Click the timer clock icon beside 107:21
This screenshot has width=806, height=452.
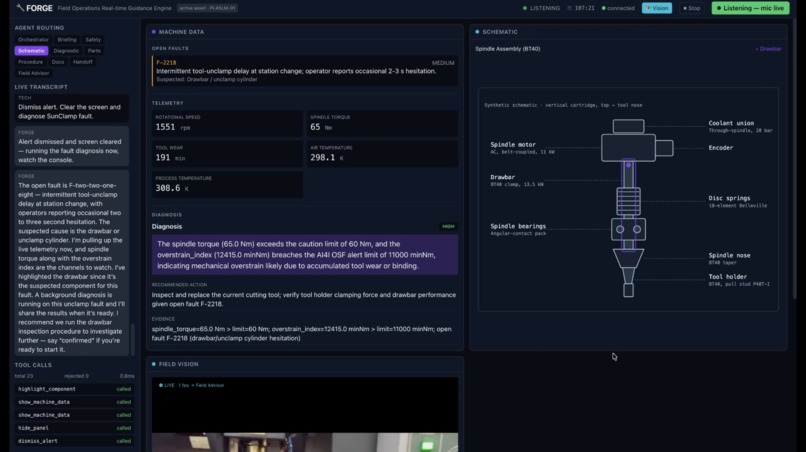(570, 8)
